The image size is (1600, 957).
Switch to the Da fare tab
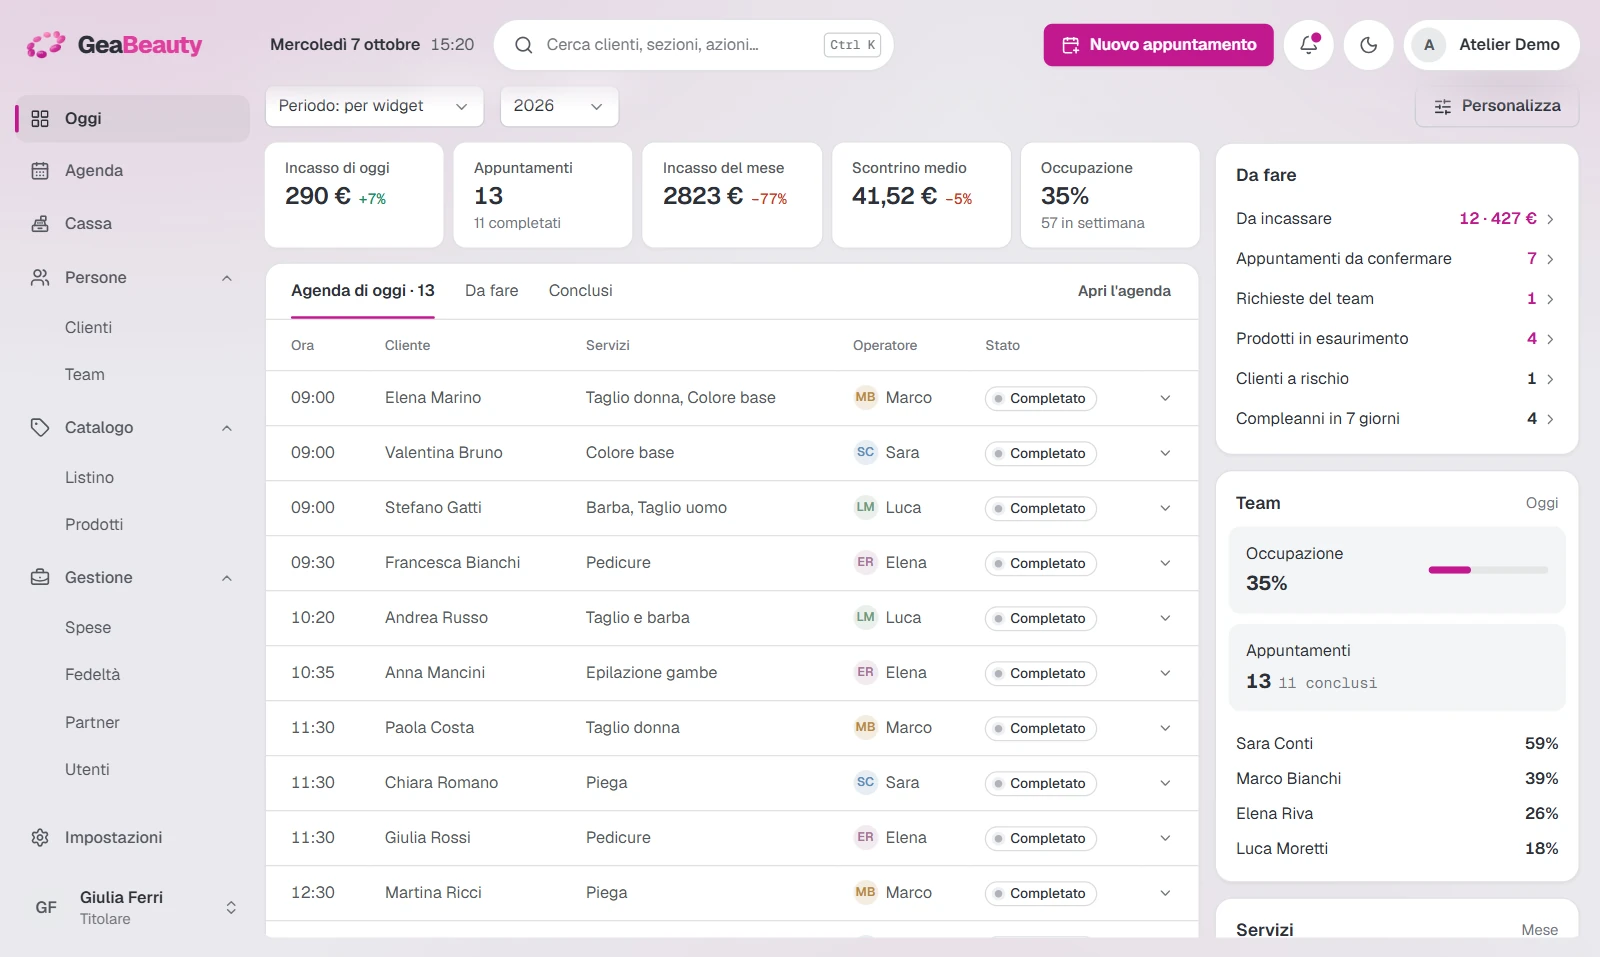pyautogui.click(x=492, y=291)
